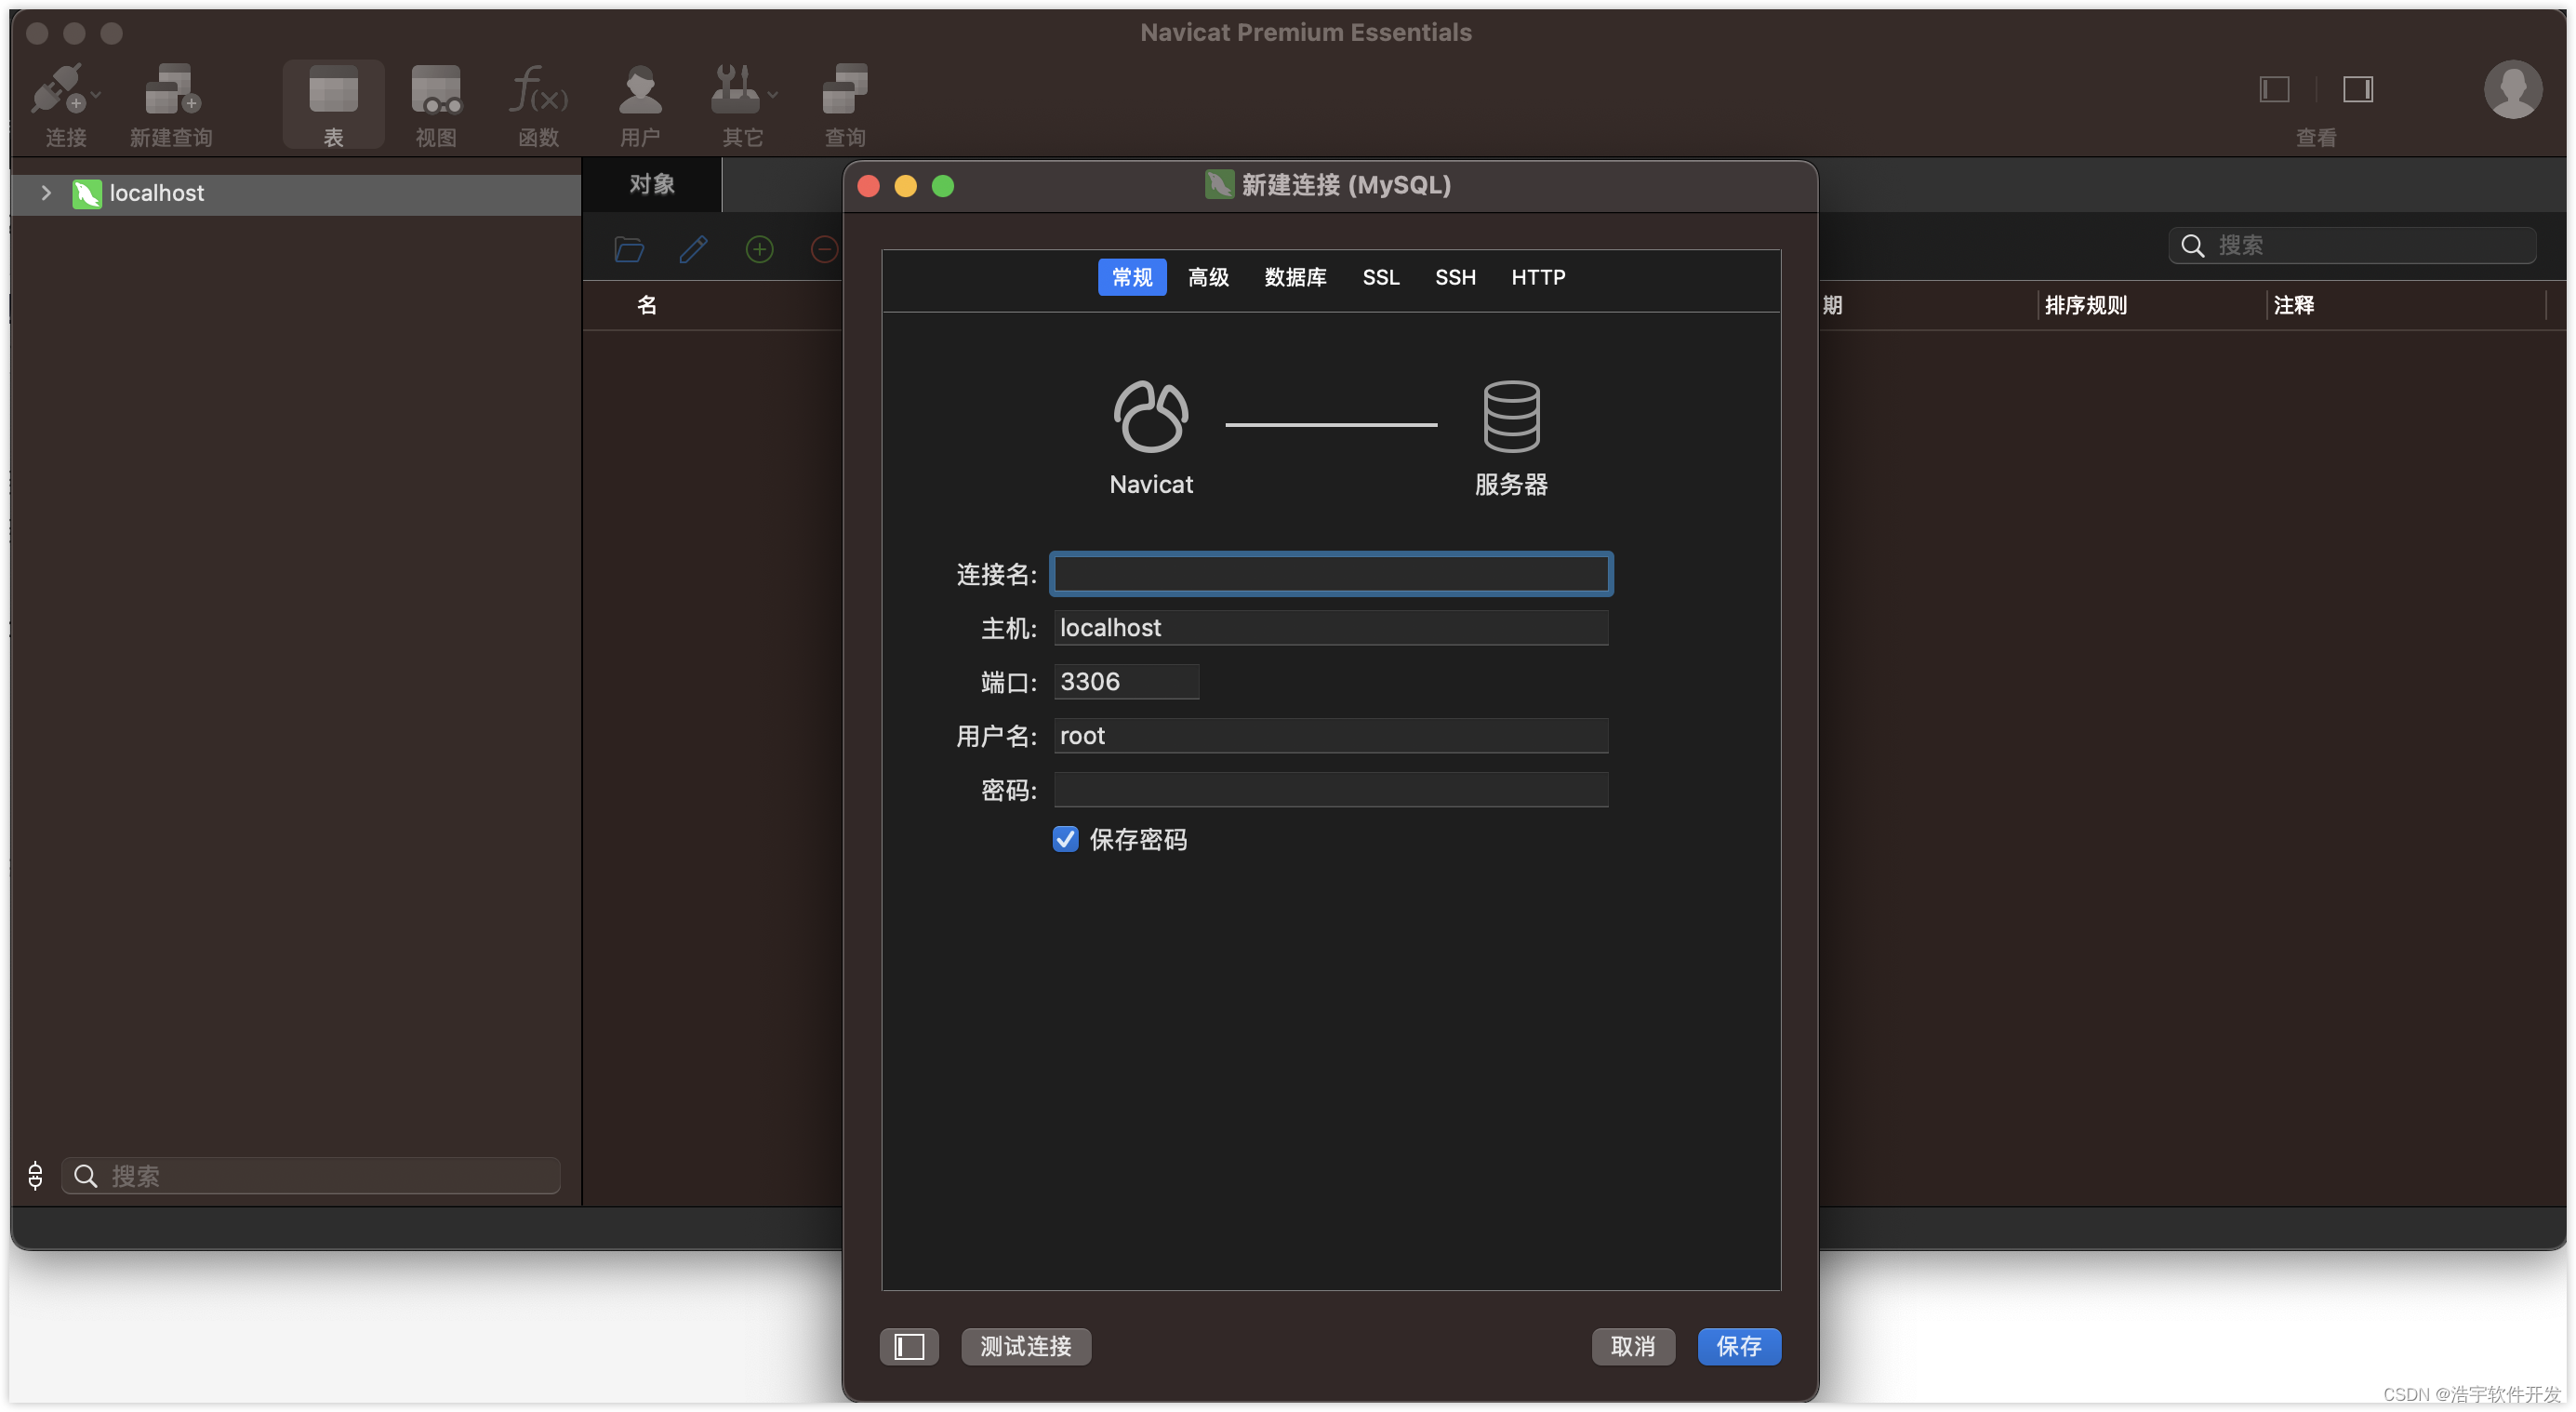The width and height of the screenshot is (2576, 1412).
Task: Click the connection filter icon at sidebar bottom
Action: click(35, 1176)
